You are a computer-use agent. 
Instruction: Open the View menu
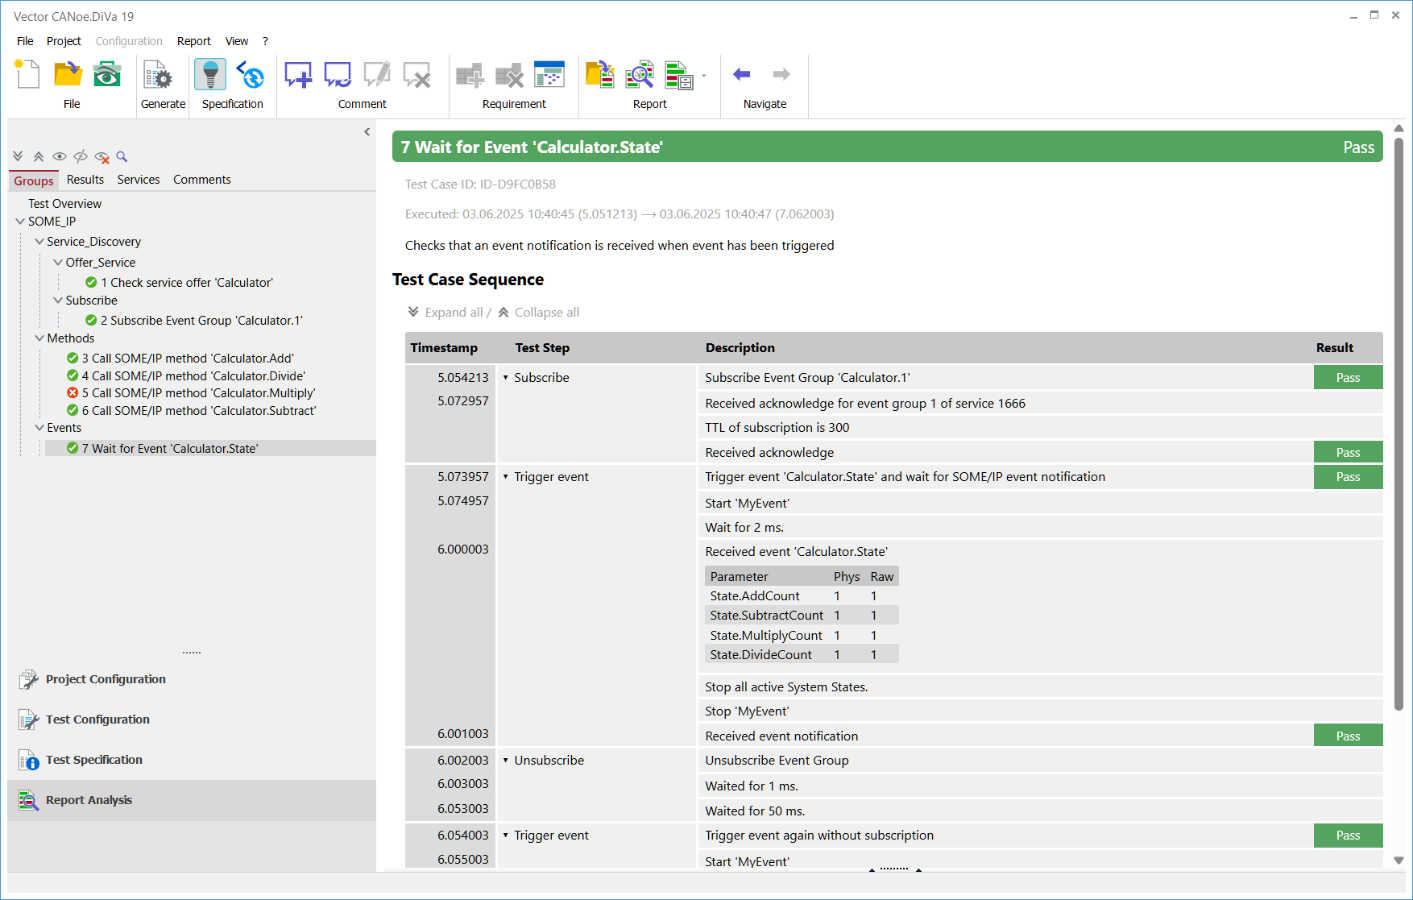tap(237, 41)
